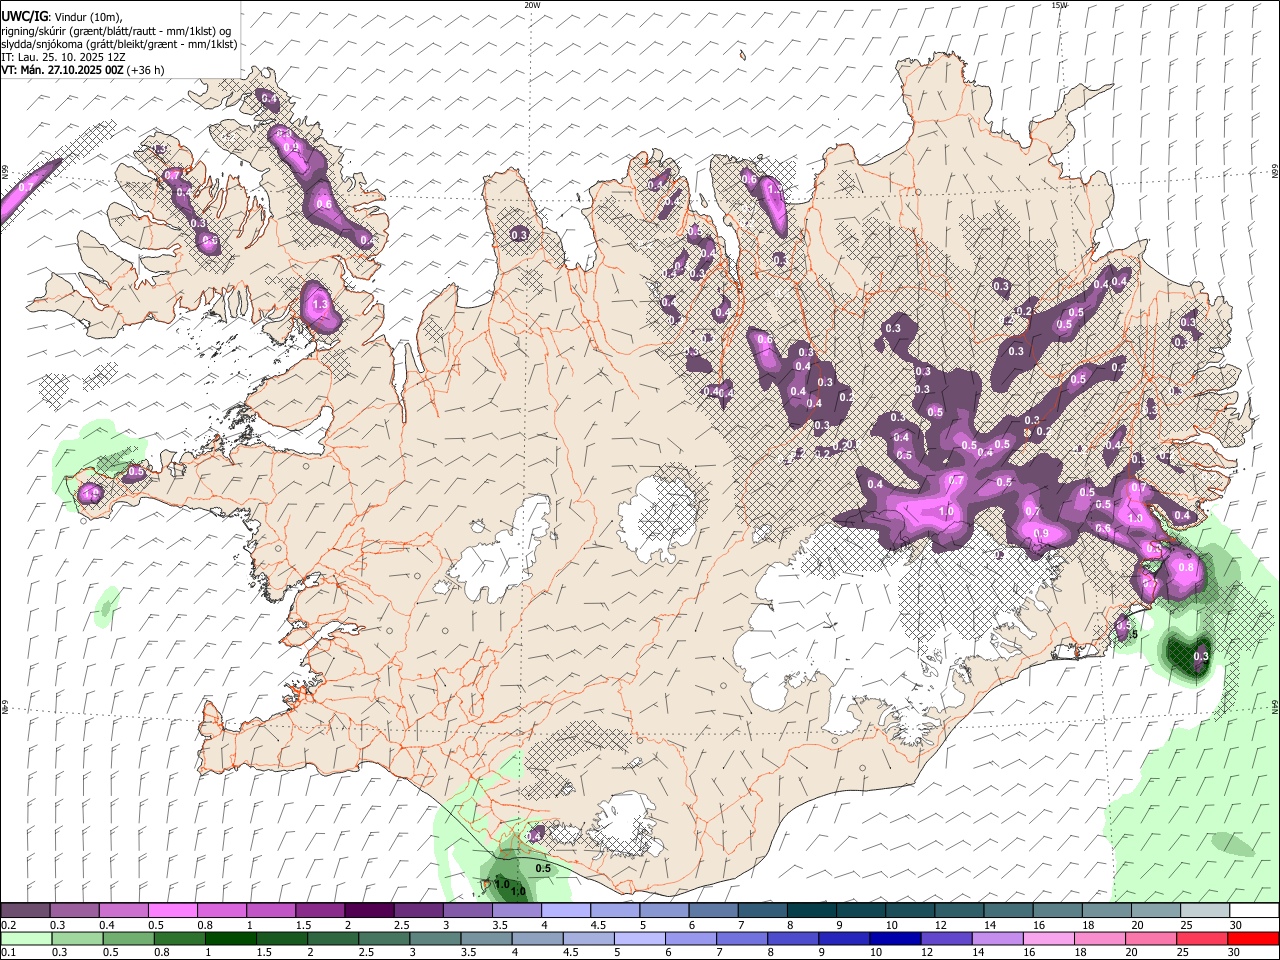Click the white 30 swatch ending the upper legend

1253,911
